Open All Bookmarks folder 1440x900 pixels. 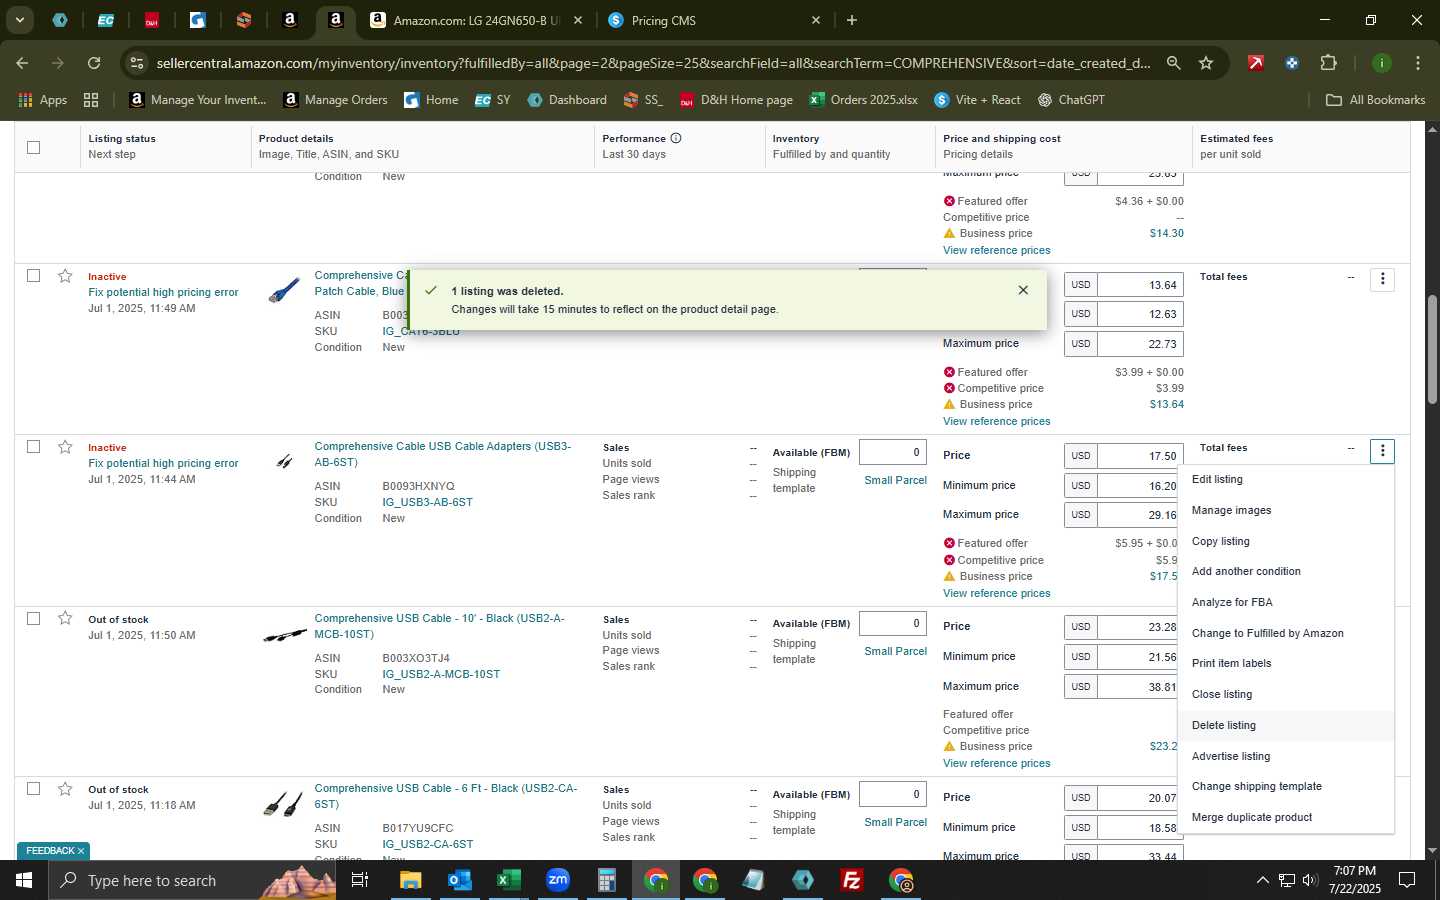coord(1375,100)
